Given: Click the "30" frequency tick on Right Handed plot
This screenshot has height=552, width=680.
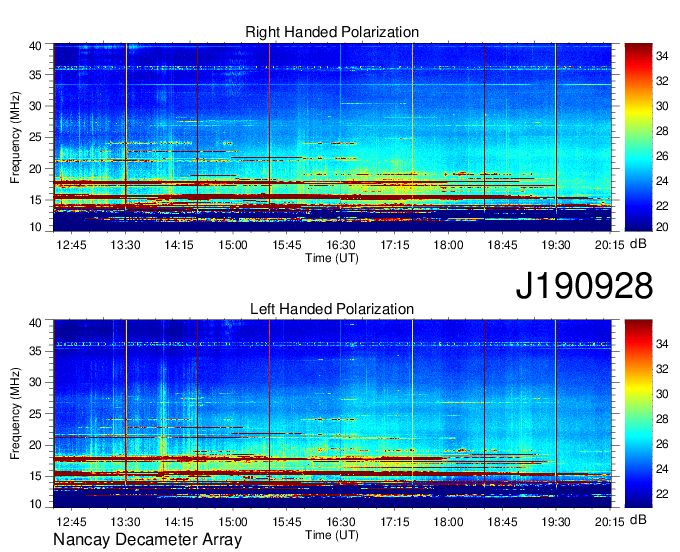Looking at the screenshot, I should tap(36, 106).
